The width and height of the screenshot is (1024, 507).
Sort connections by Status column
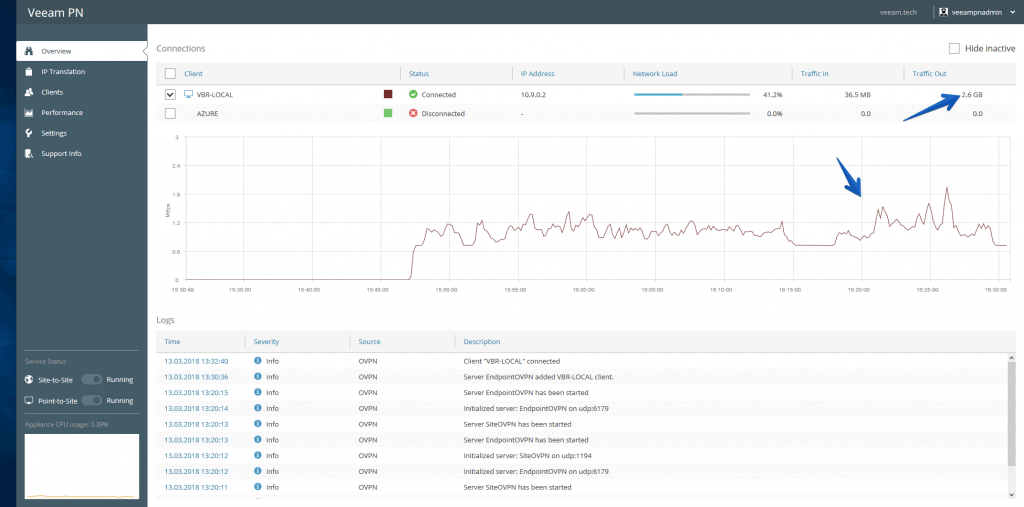(x=419, y=74)
